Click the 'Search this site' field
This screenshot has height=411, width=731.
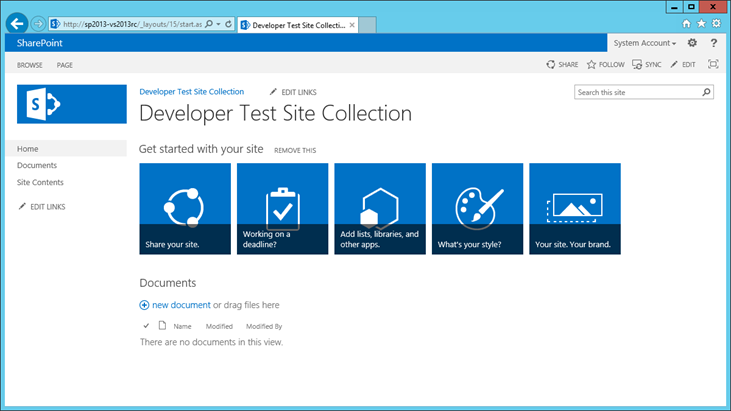point(638,92)
